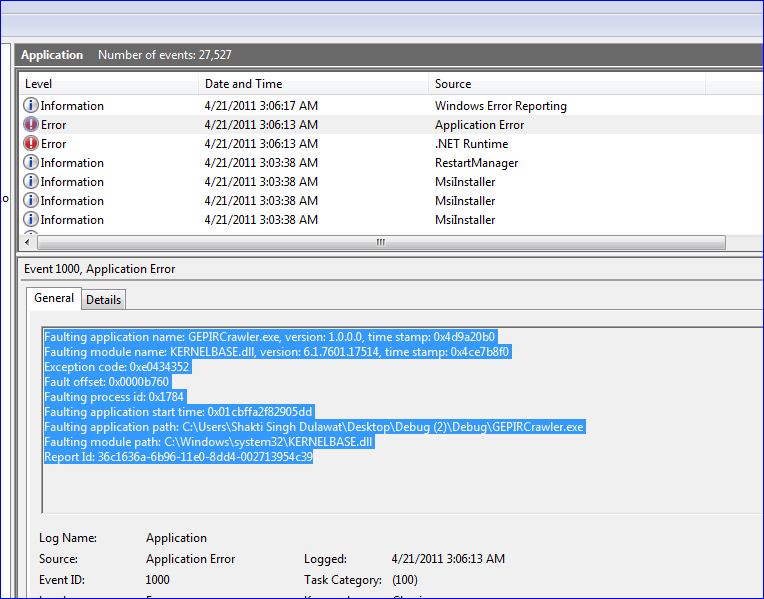Select the General tab

coord(54,298)
